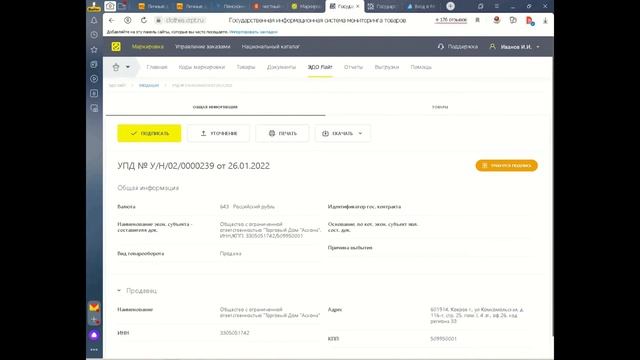Switch to the first Личные browser tab
Image resolution: width=640 pixels, height=360 pixels.
pyautogui.click(x=153, y=6)
